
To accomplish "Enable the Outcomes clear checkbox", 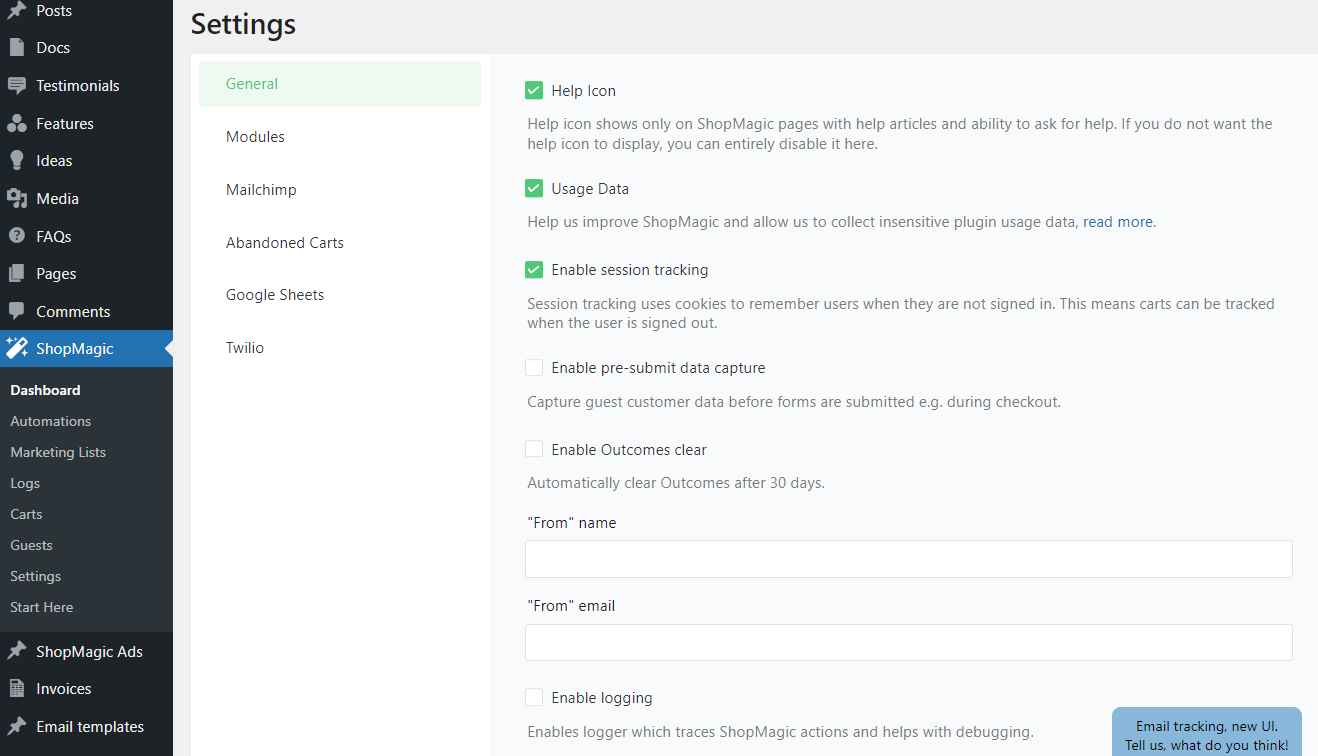I will [534, 450].
